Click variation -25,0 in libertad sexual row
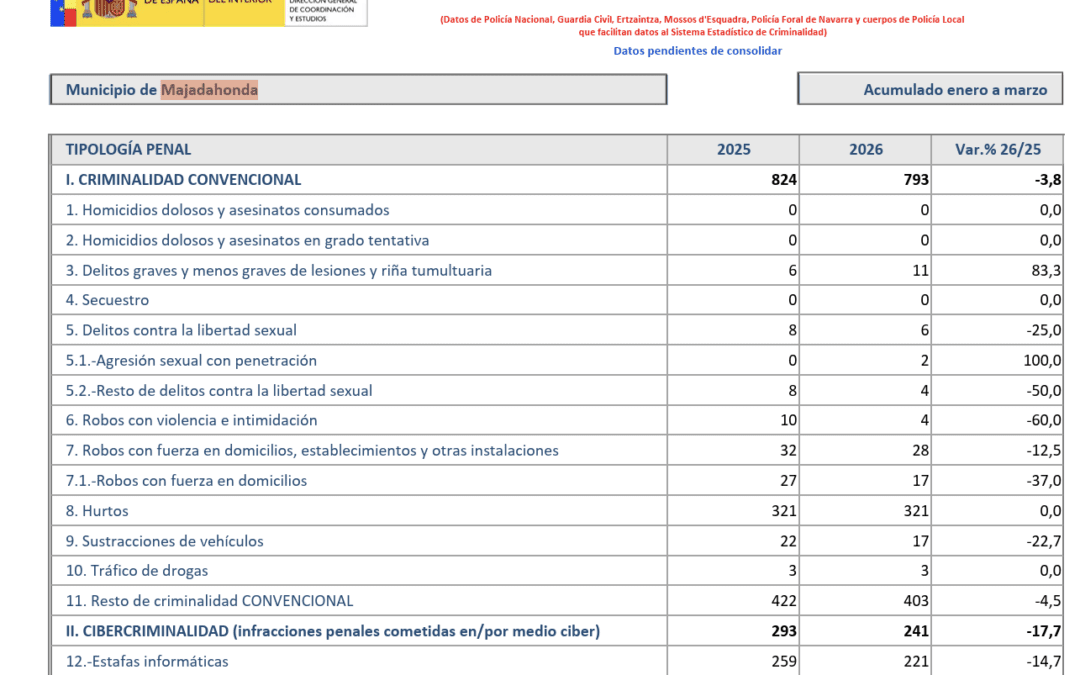1080x675 pixels. [1044, 331]
